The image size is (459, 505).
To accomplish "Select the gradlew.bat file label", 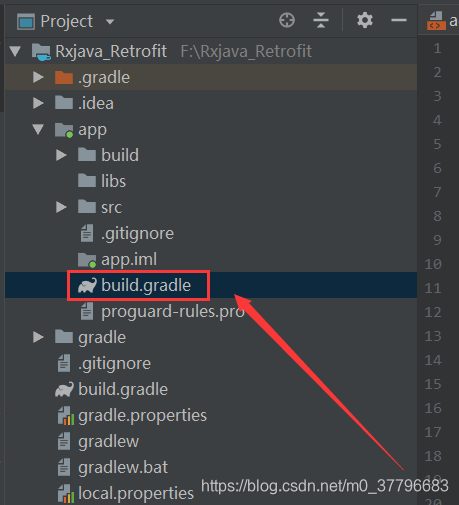I will click(x=123, y=468).
